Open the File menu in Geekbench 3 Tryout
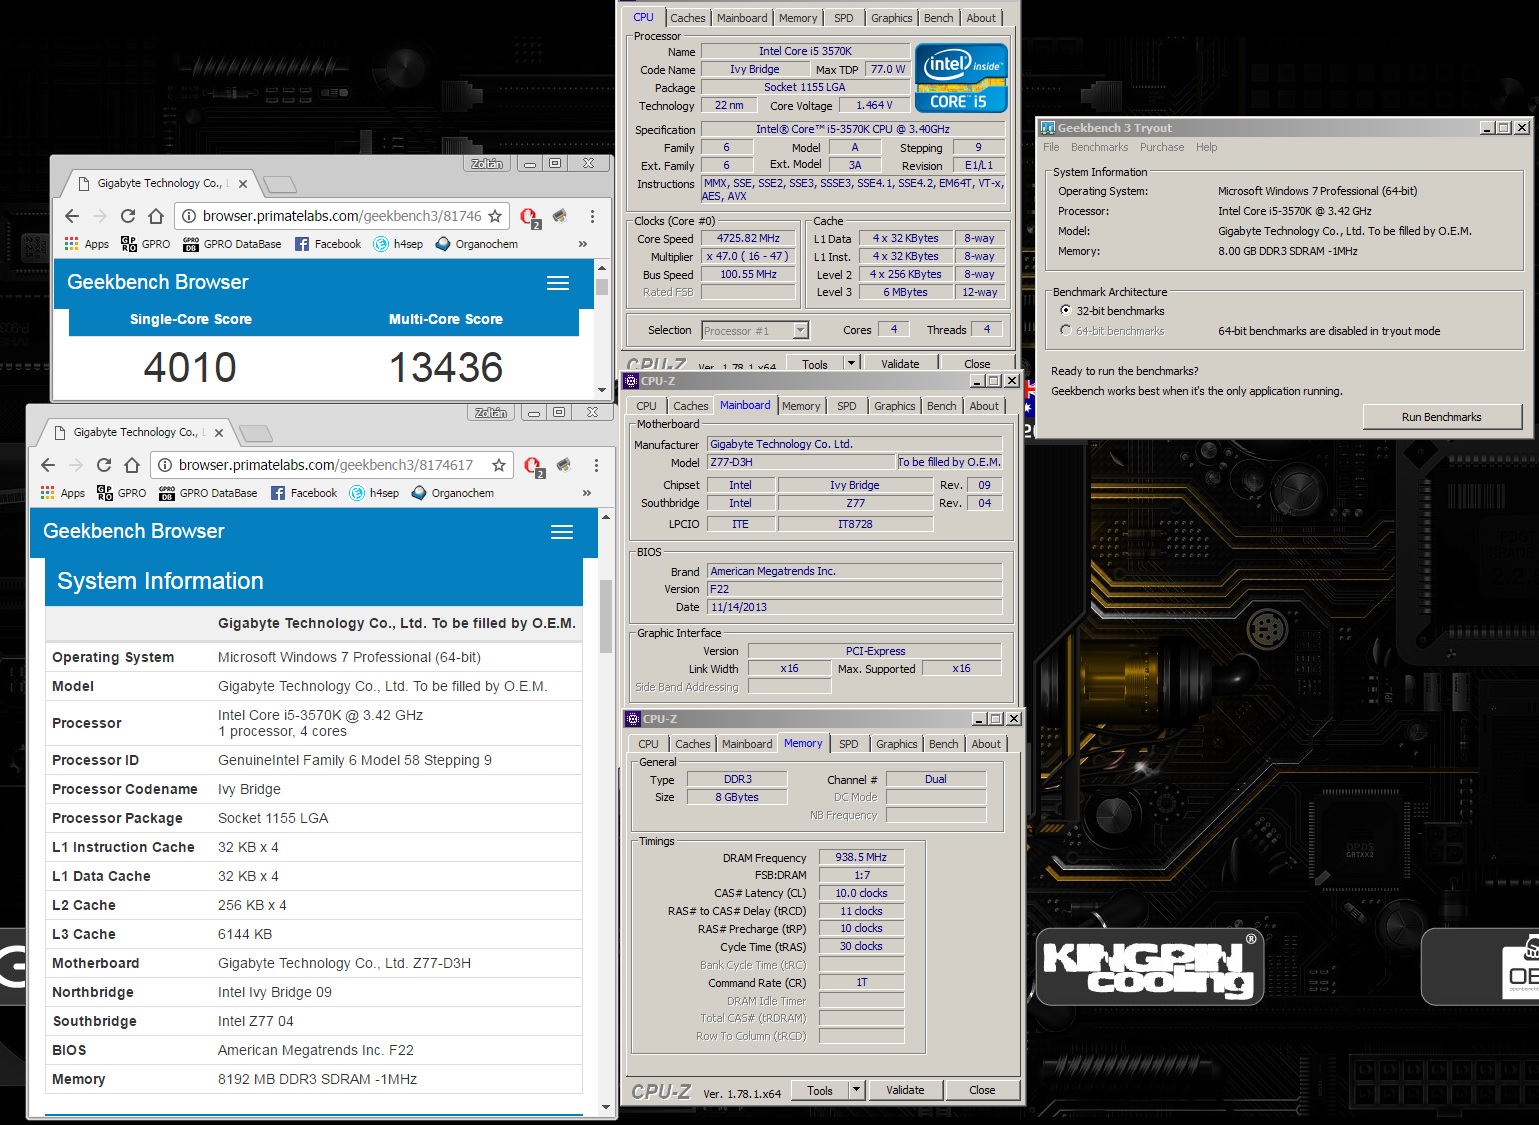 pos(1051,147)
